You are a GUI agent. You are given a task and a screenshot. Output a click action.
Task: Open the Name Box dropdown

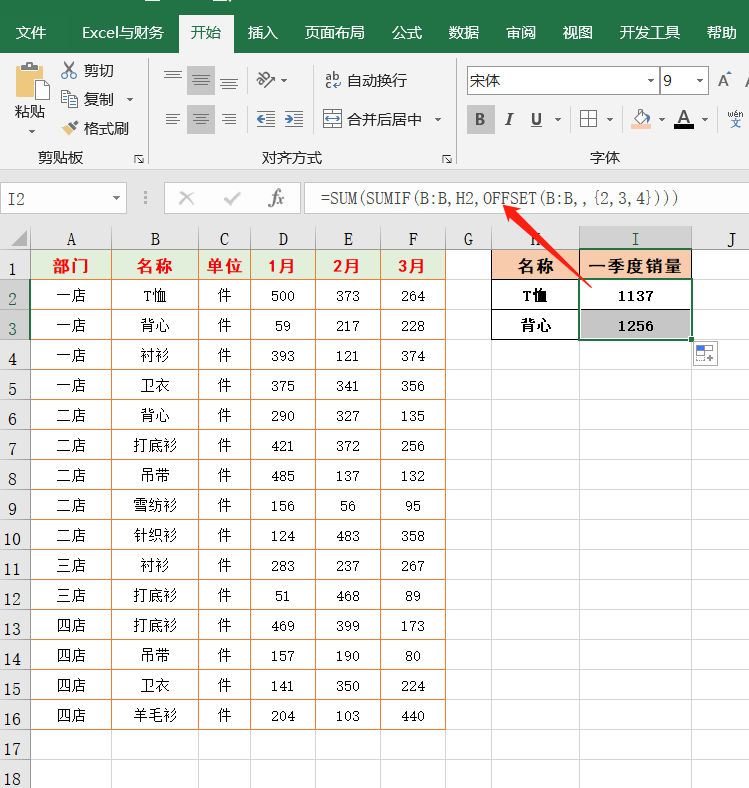(x=116, y=198)
